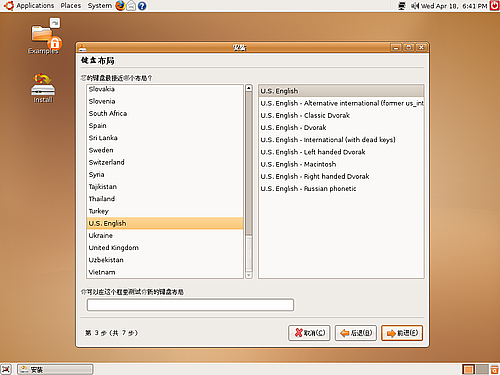
Task: Select Thailand in the country list
Action: click(x=165, y=199)
